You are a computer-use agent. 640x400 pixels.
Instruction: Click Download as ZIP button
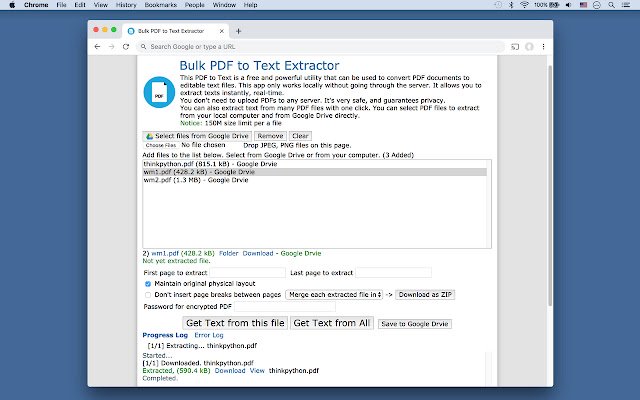click(x=425, y=295)
